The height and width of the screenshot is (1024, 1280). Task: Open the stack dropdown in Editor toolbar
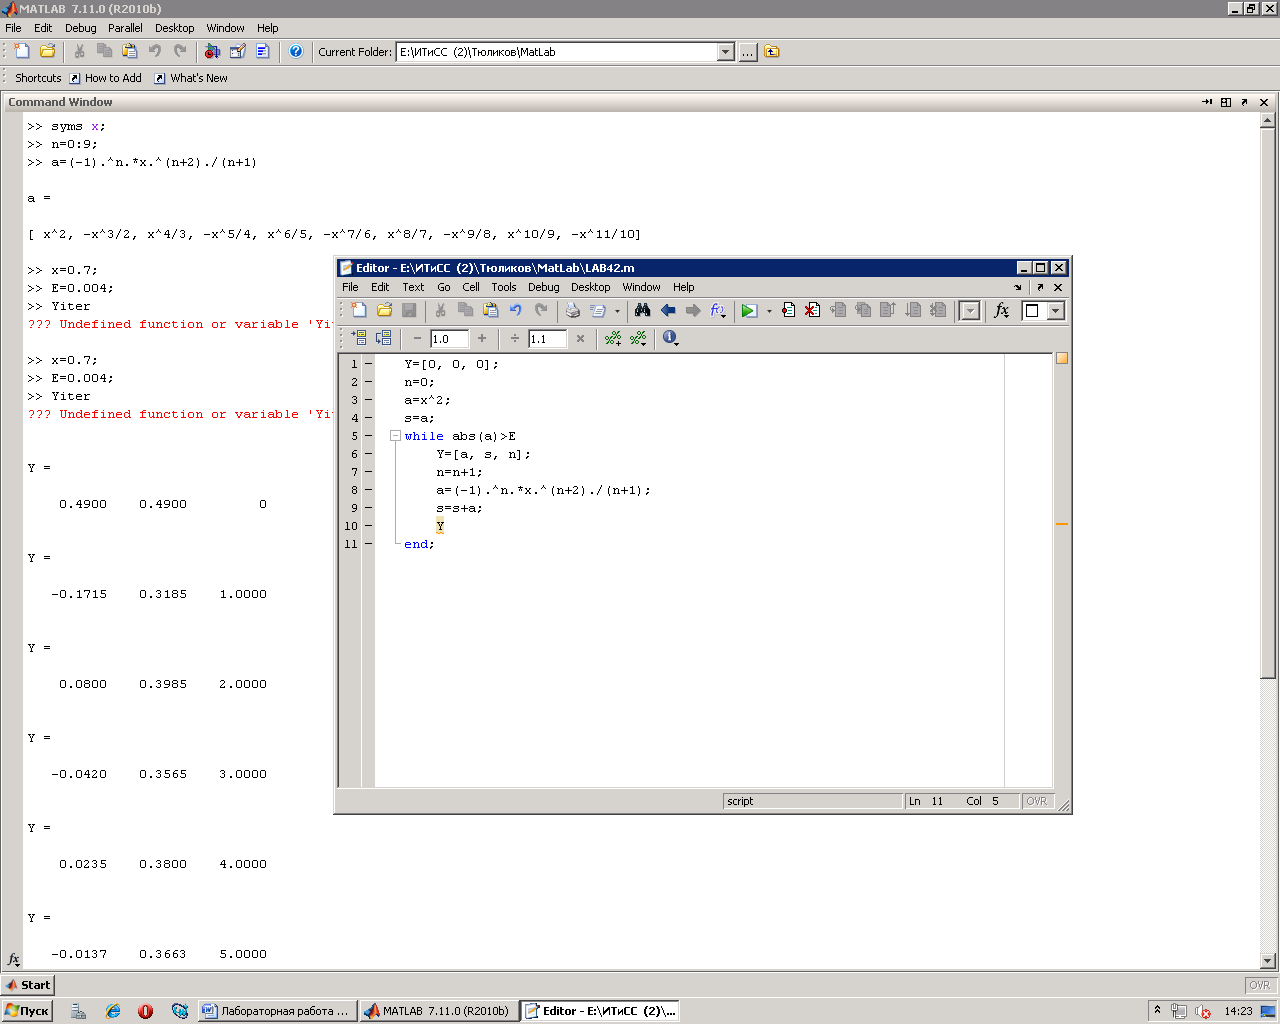click(969, 311)
